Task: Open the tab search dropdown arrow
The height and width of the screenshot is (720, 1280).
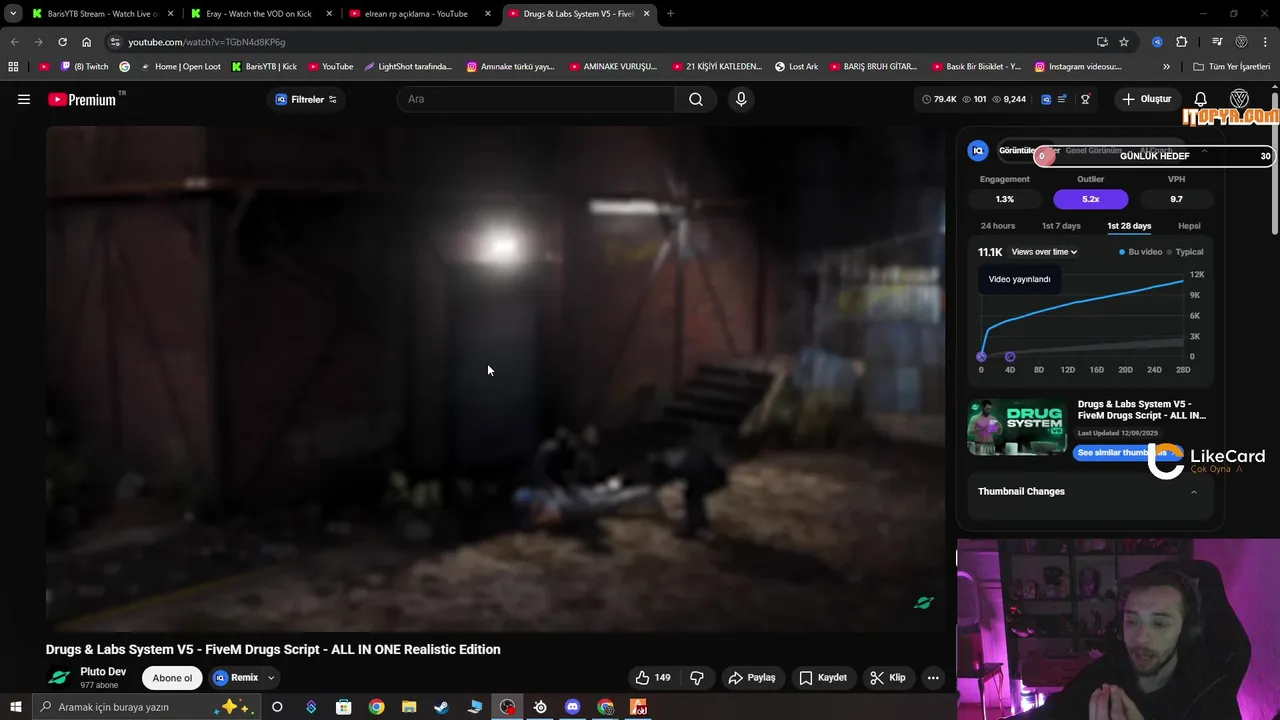Action: pos(13,14)
